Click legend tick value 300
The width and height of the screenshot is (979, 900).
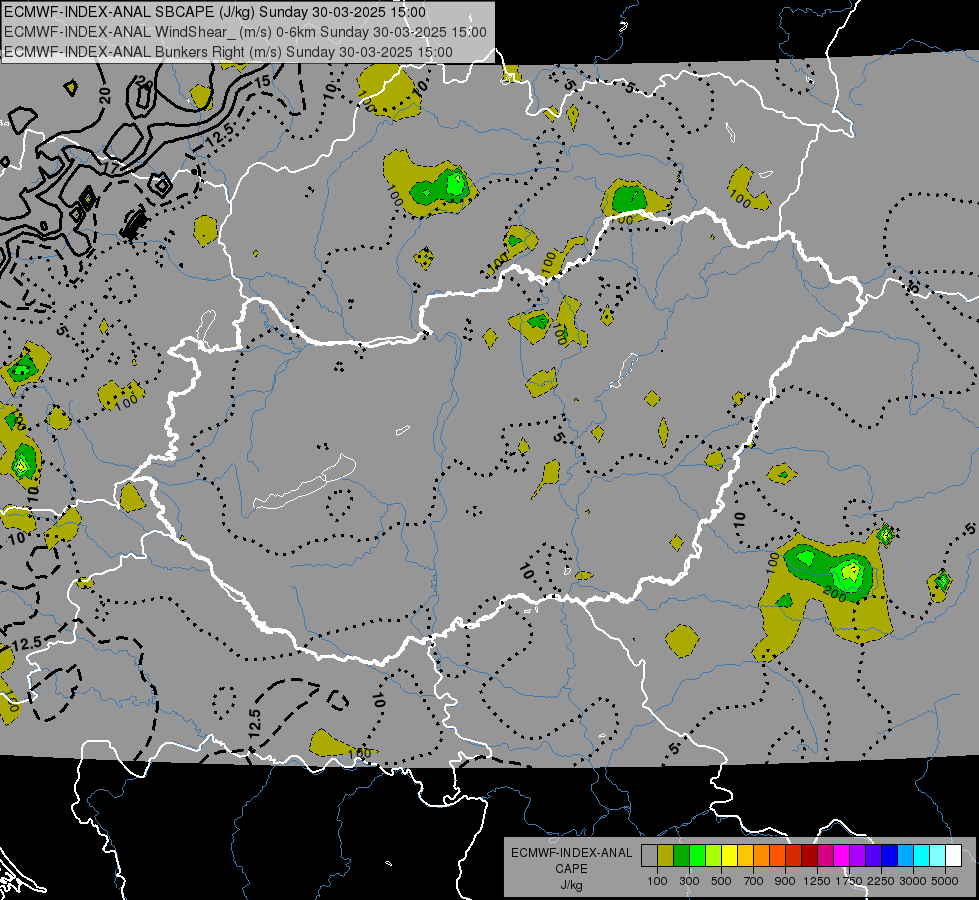[689, 881]
